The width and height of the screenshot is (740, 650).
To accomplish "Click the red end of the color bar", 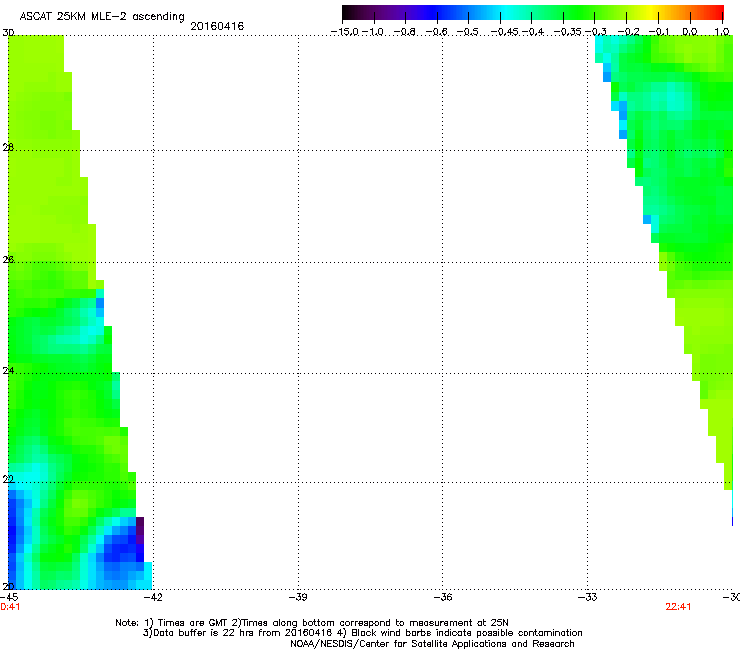I will pyautogui.click(x=716, y=12).
